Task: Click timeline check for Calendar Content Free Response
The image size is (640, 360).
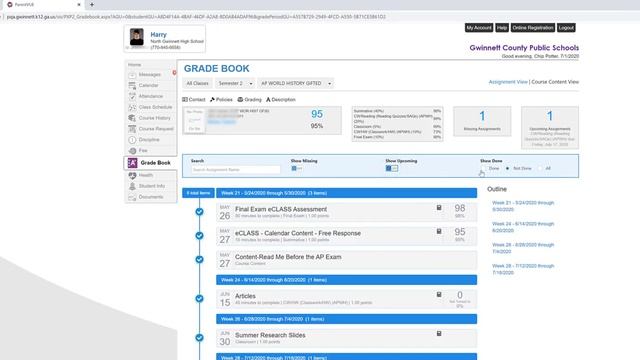Action: 199,236
